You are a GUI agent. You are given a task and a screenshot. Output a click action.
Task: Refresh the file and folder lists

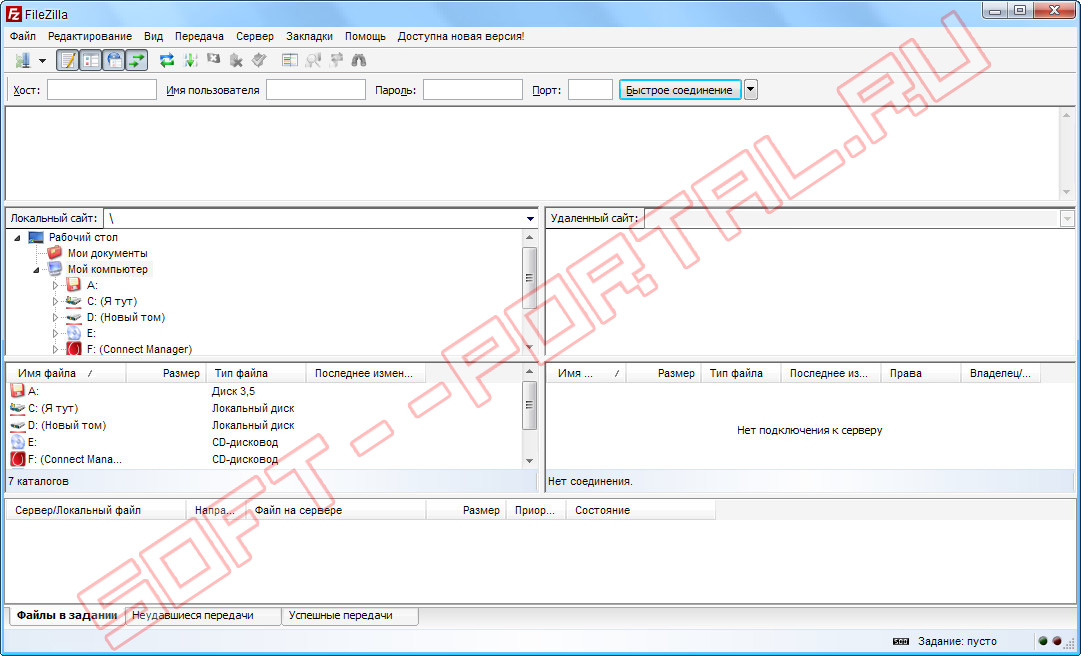167,61
